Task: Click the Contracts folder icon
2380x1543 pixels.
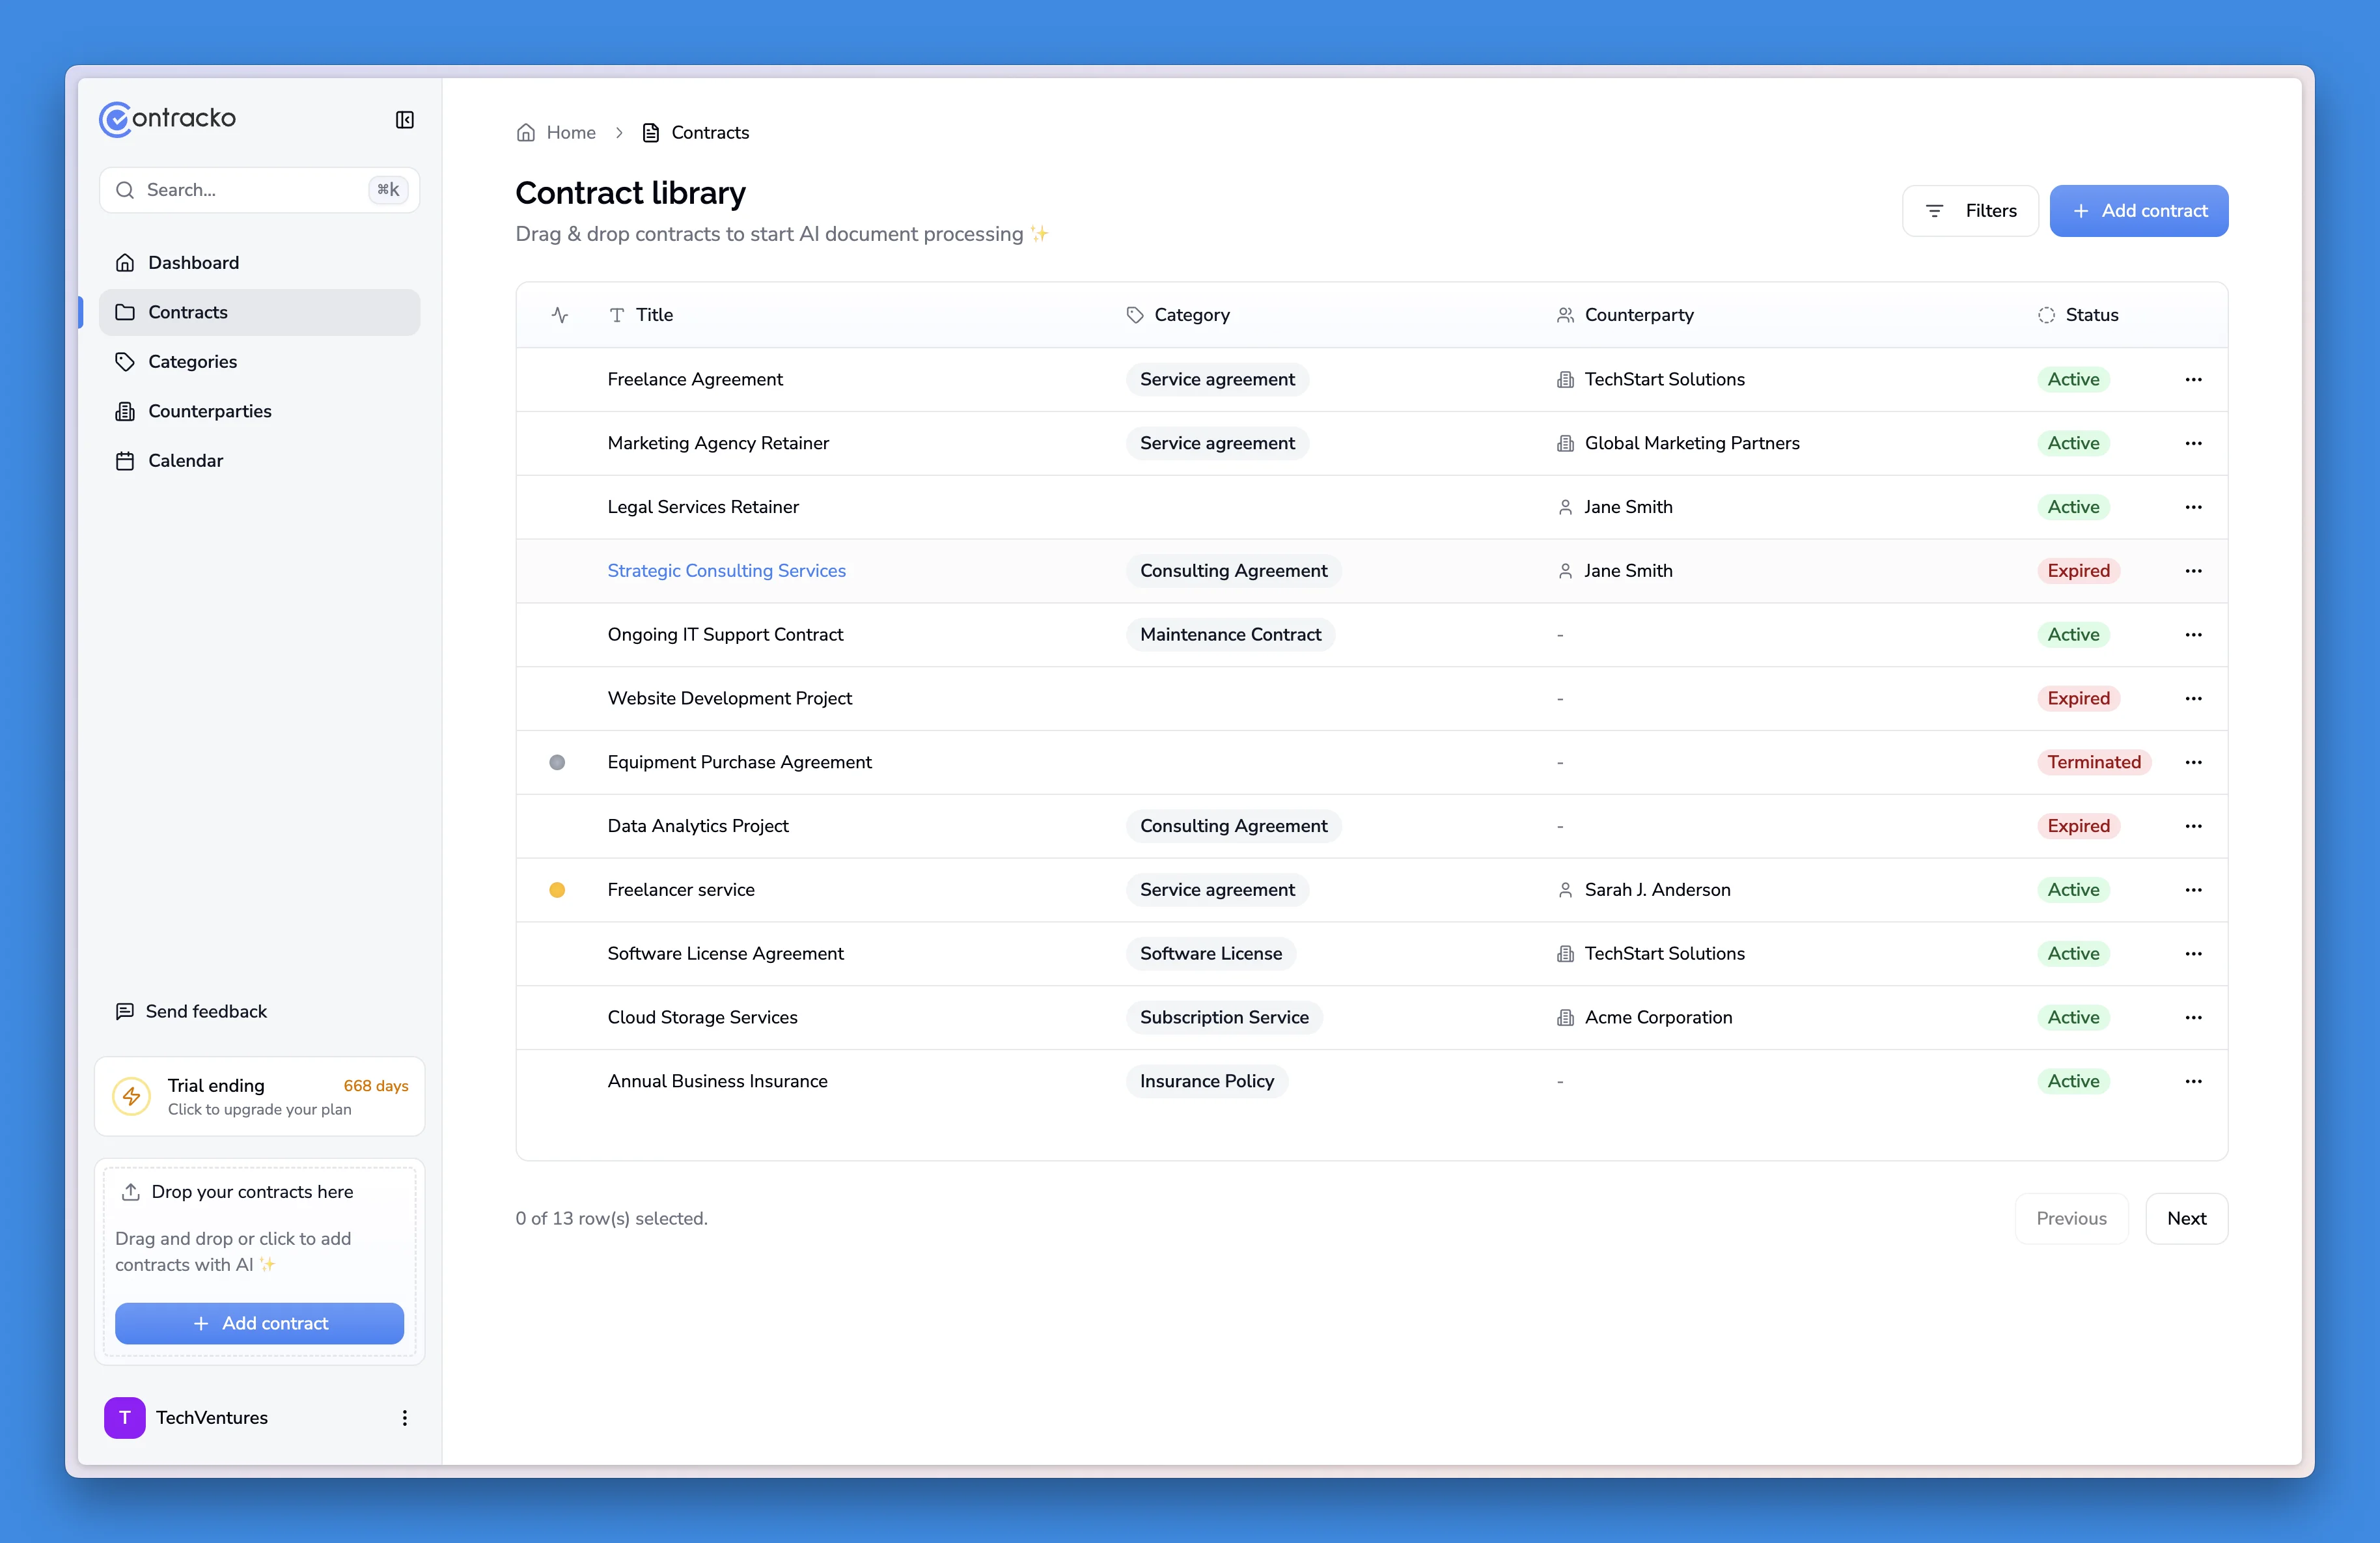Action: pyautogui.click(x=126, y=312)
